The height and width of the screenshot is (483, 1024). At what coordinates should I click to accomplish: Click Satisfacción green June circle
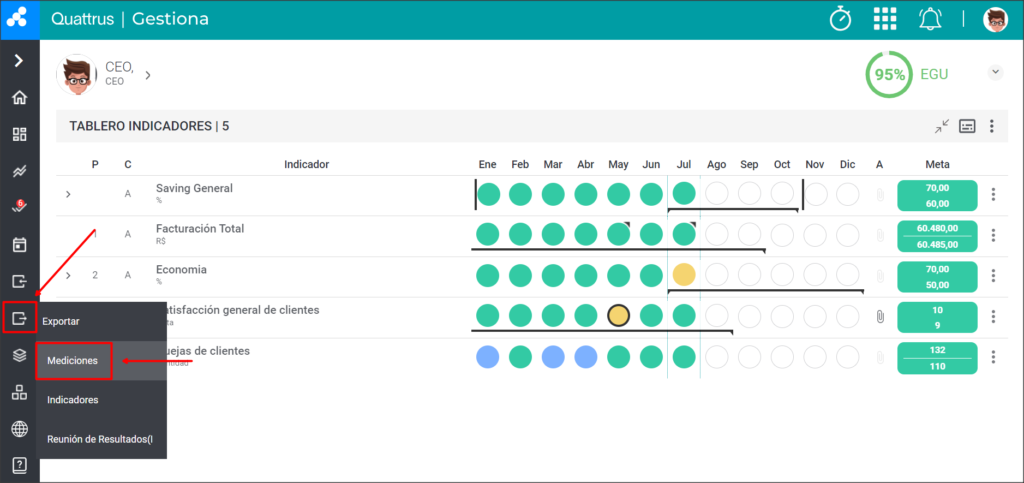click(651, 316)
